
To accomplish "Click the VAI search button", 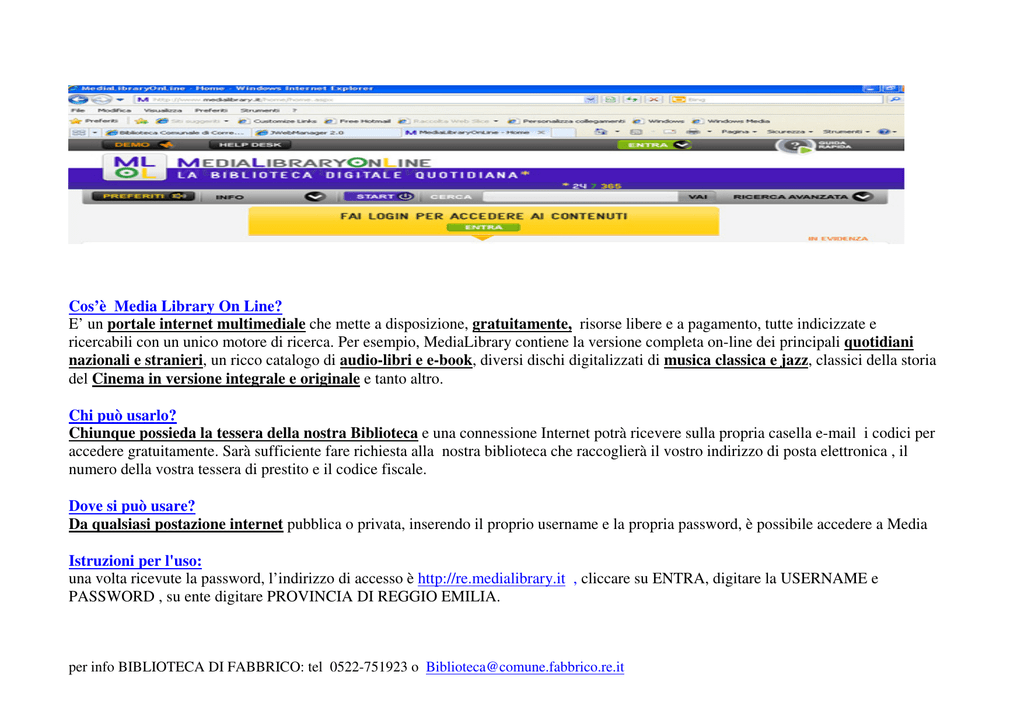I will 697,197.
